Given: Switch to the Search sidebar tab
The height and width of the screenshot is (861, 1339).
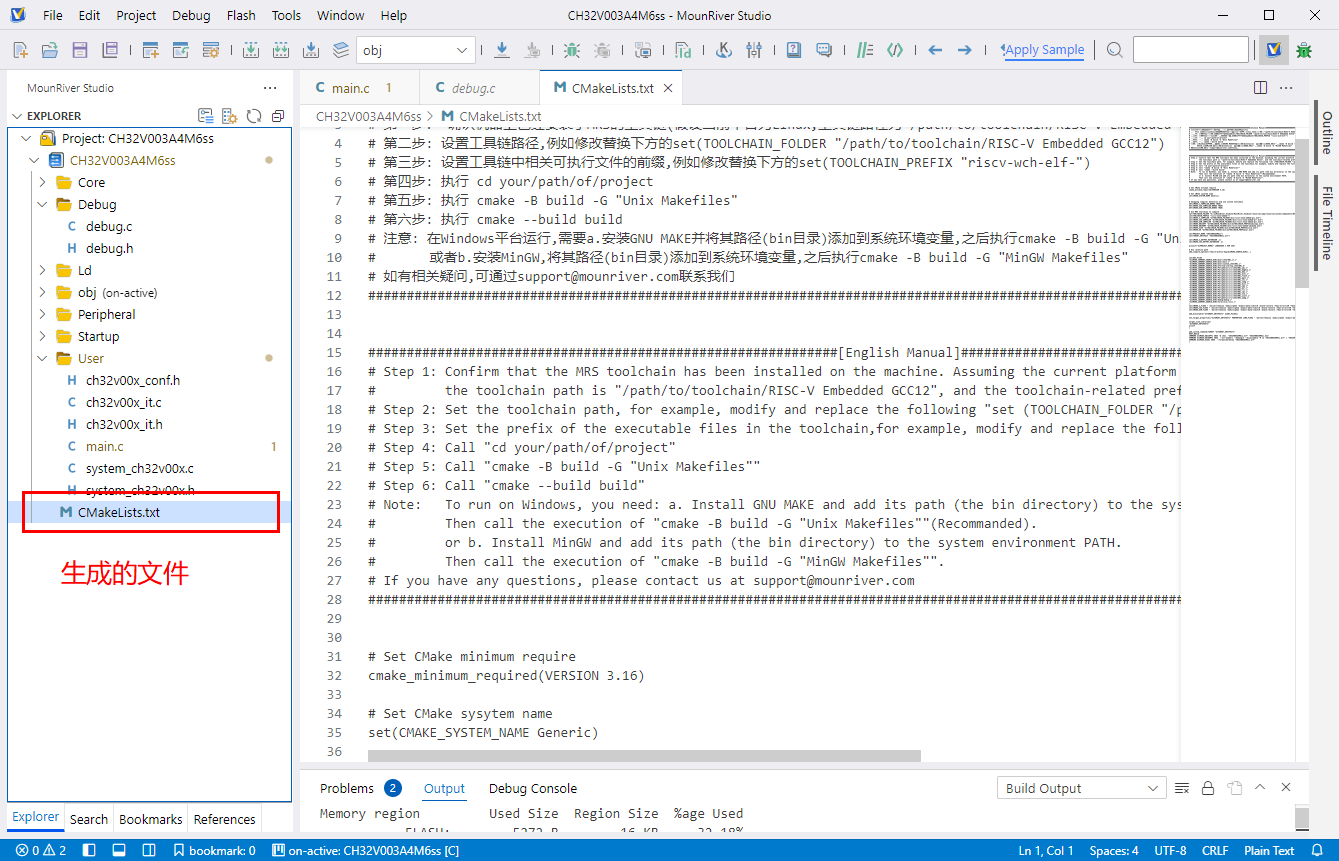Looking at the screenshot, I should 89,819.
